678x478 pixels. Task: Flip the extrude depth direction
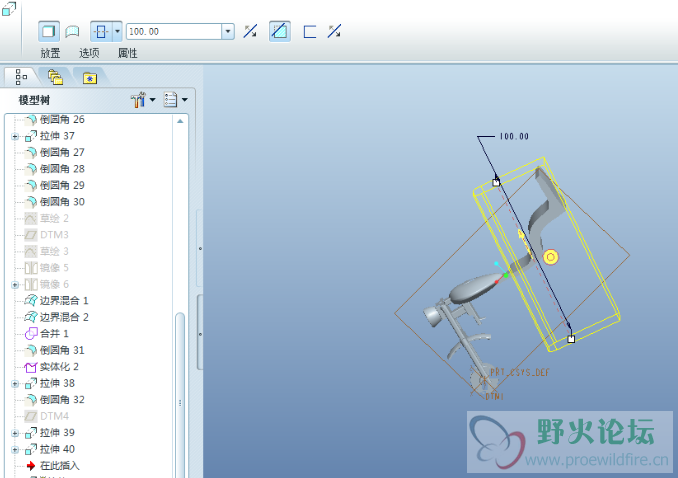(250, 31)
